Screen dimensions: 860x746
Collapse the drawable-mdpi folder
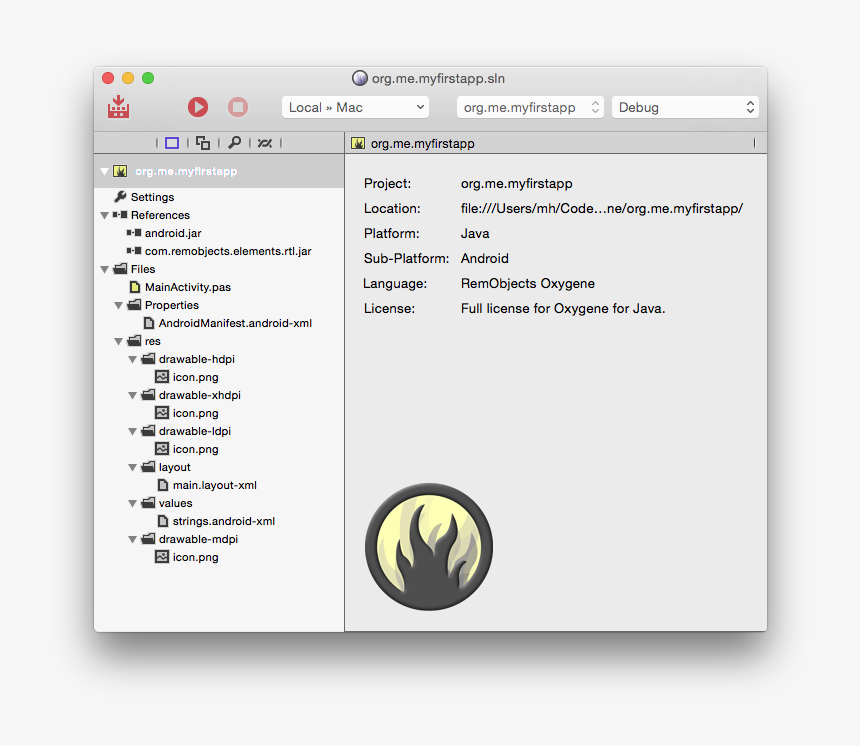(x=132, y=540)
